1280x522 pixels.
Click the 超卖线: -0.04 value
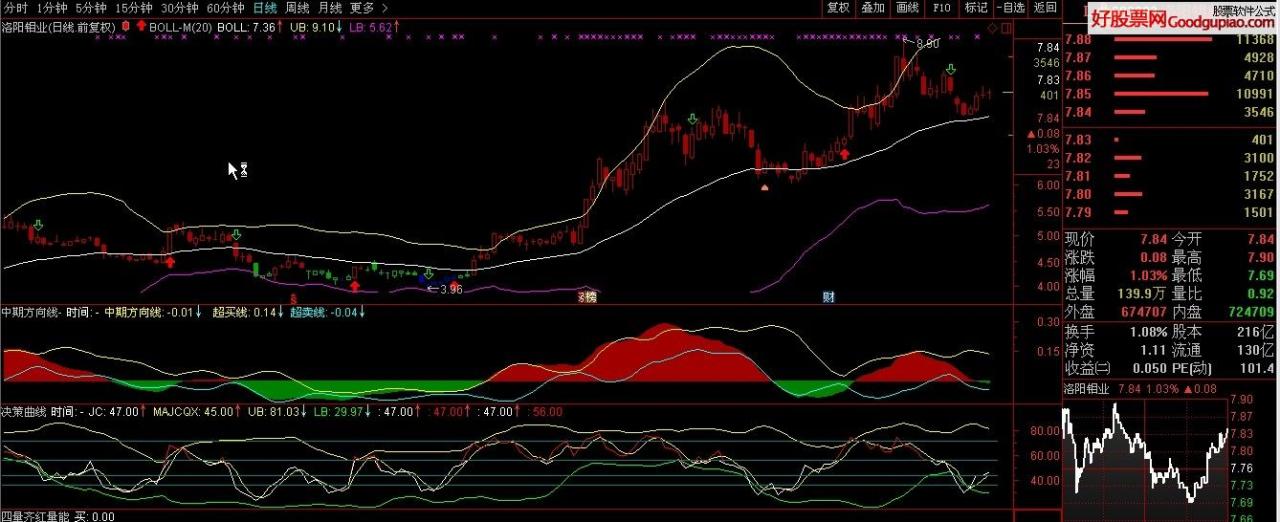pos(326,312)
